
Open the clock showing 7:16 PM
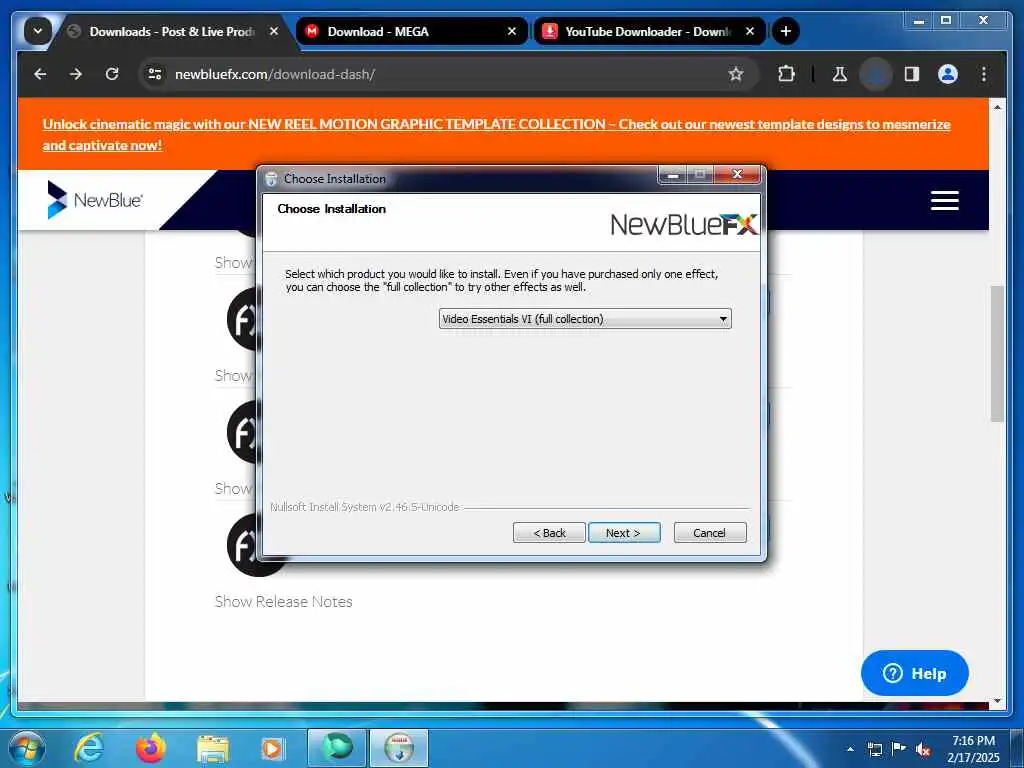(x=974, y=749)
